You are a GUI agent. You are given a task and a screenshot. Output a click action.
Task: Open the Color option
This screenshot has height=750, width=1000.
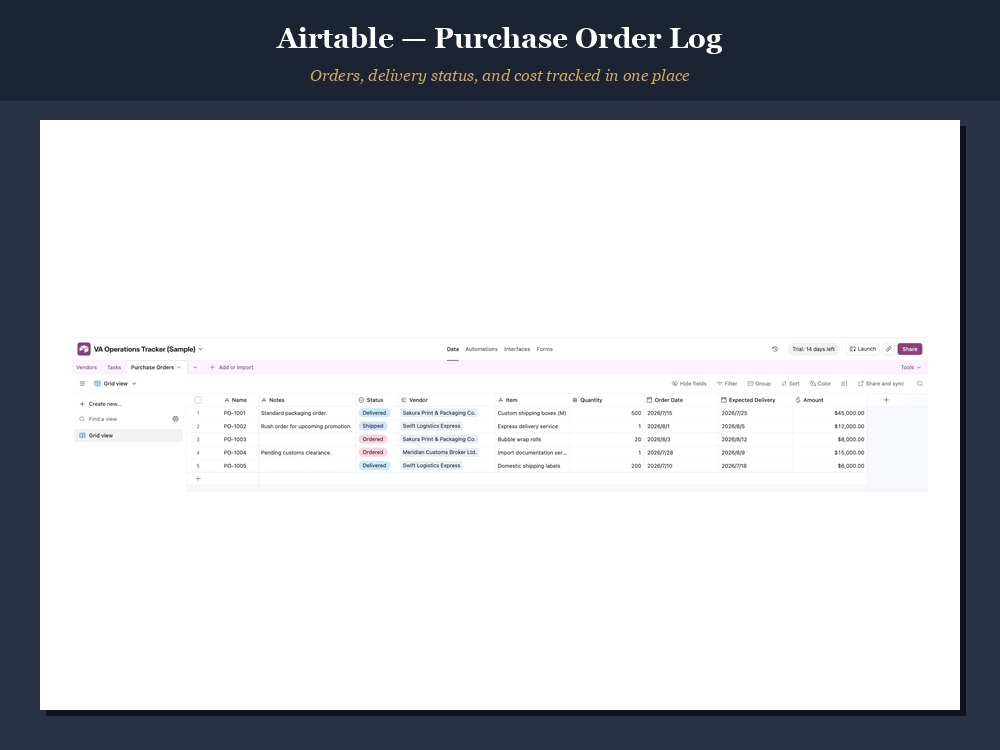pyautogui.click(x=820, y=384)
